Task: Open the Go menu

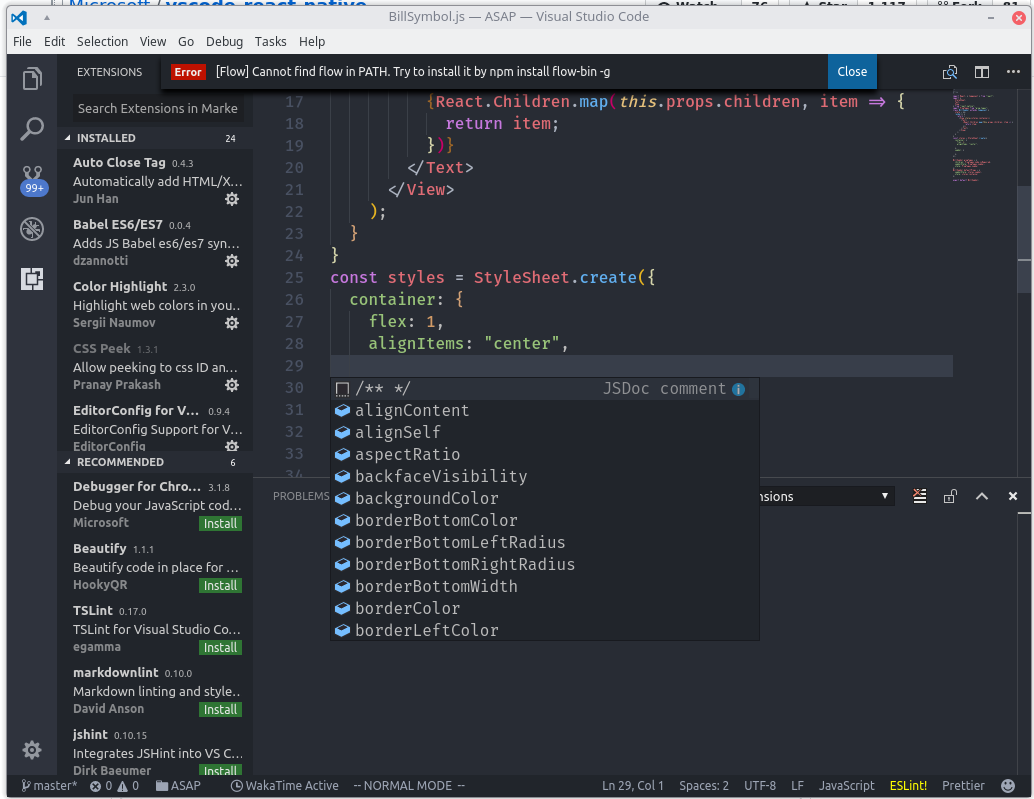Action: 186,42
